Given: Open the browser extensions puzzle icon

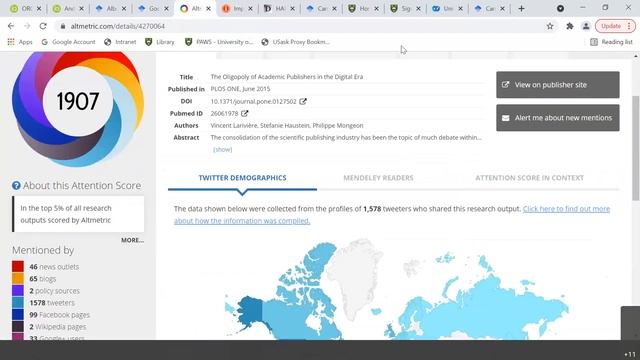Looking at the screenshot, I should click(570, 26).
